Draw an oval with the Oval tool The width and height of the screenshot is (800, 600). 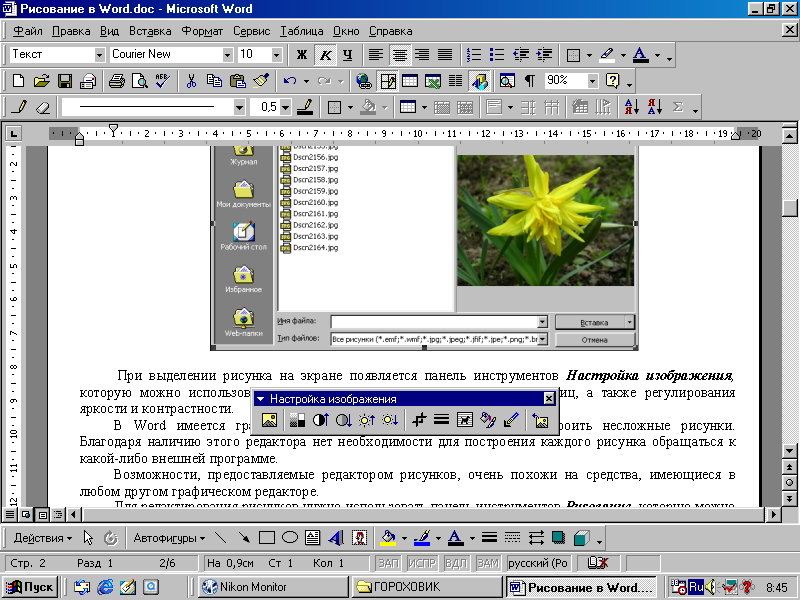290,538
